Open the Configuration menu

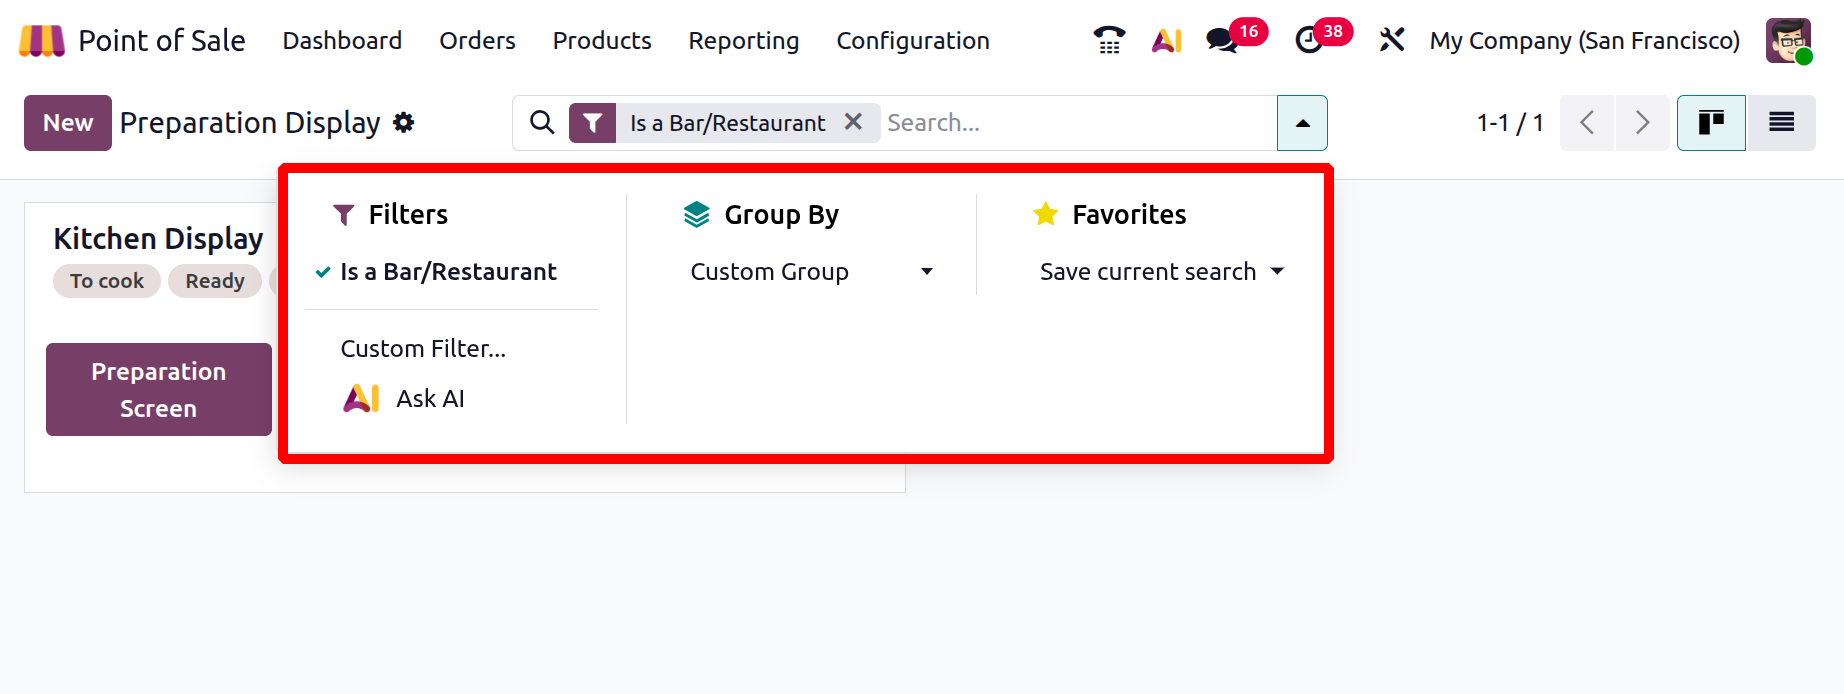tap(912, 41)
